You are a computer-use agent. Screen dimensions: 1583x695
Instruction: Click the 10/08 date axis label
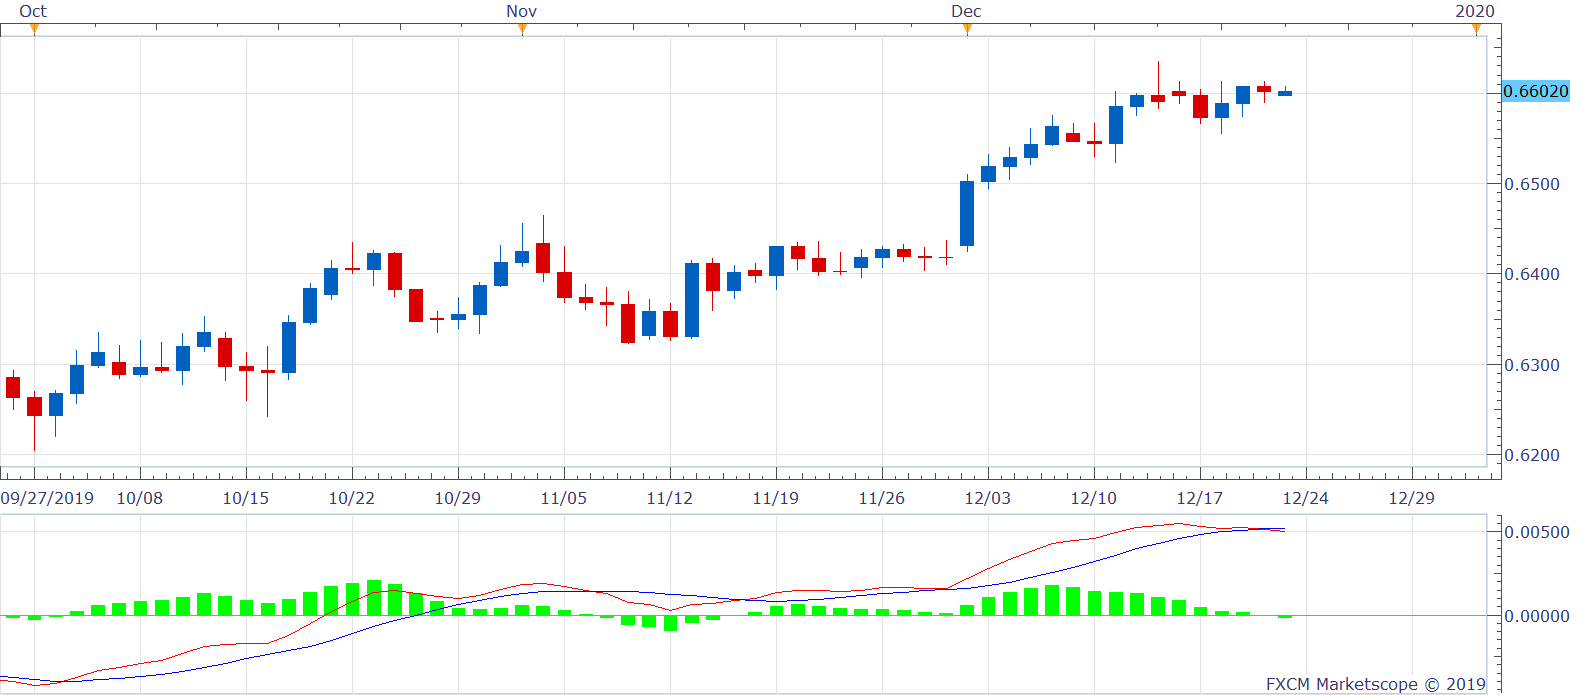(x=140, y=498)
